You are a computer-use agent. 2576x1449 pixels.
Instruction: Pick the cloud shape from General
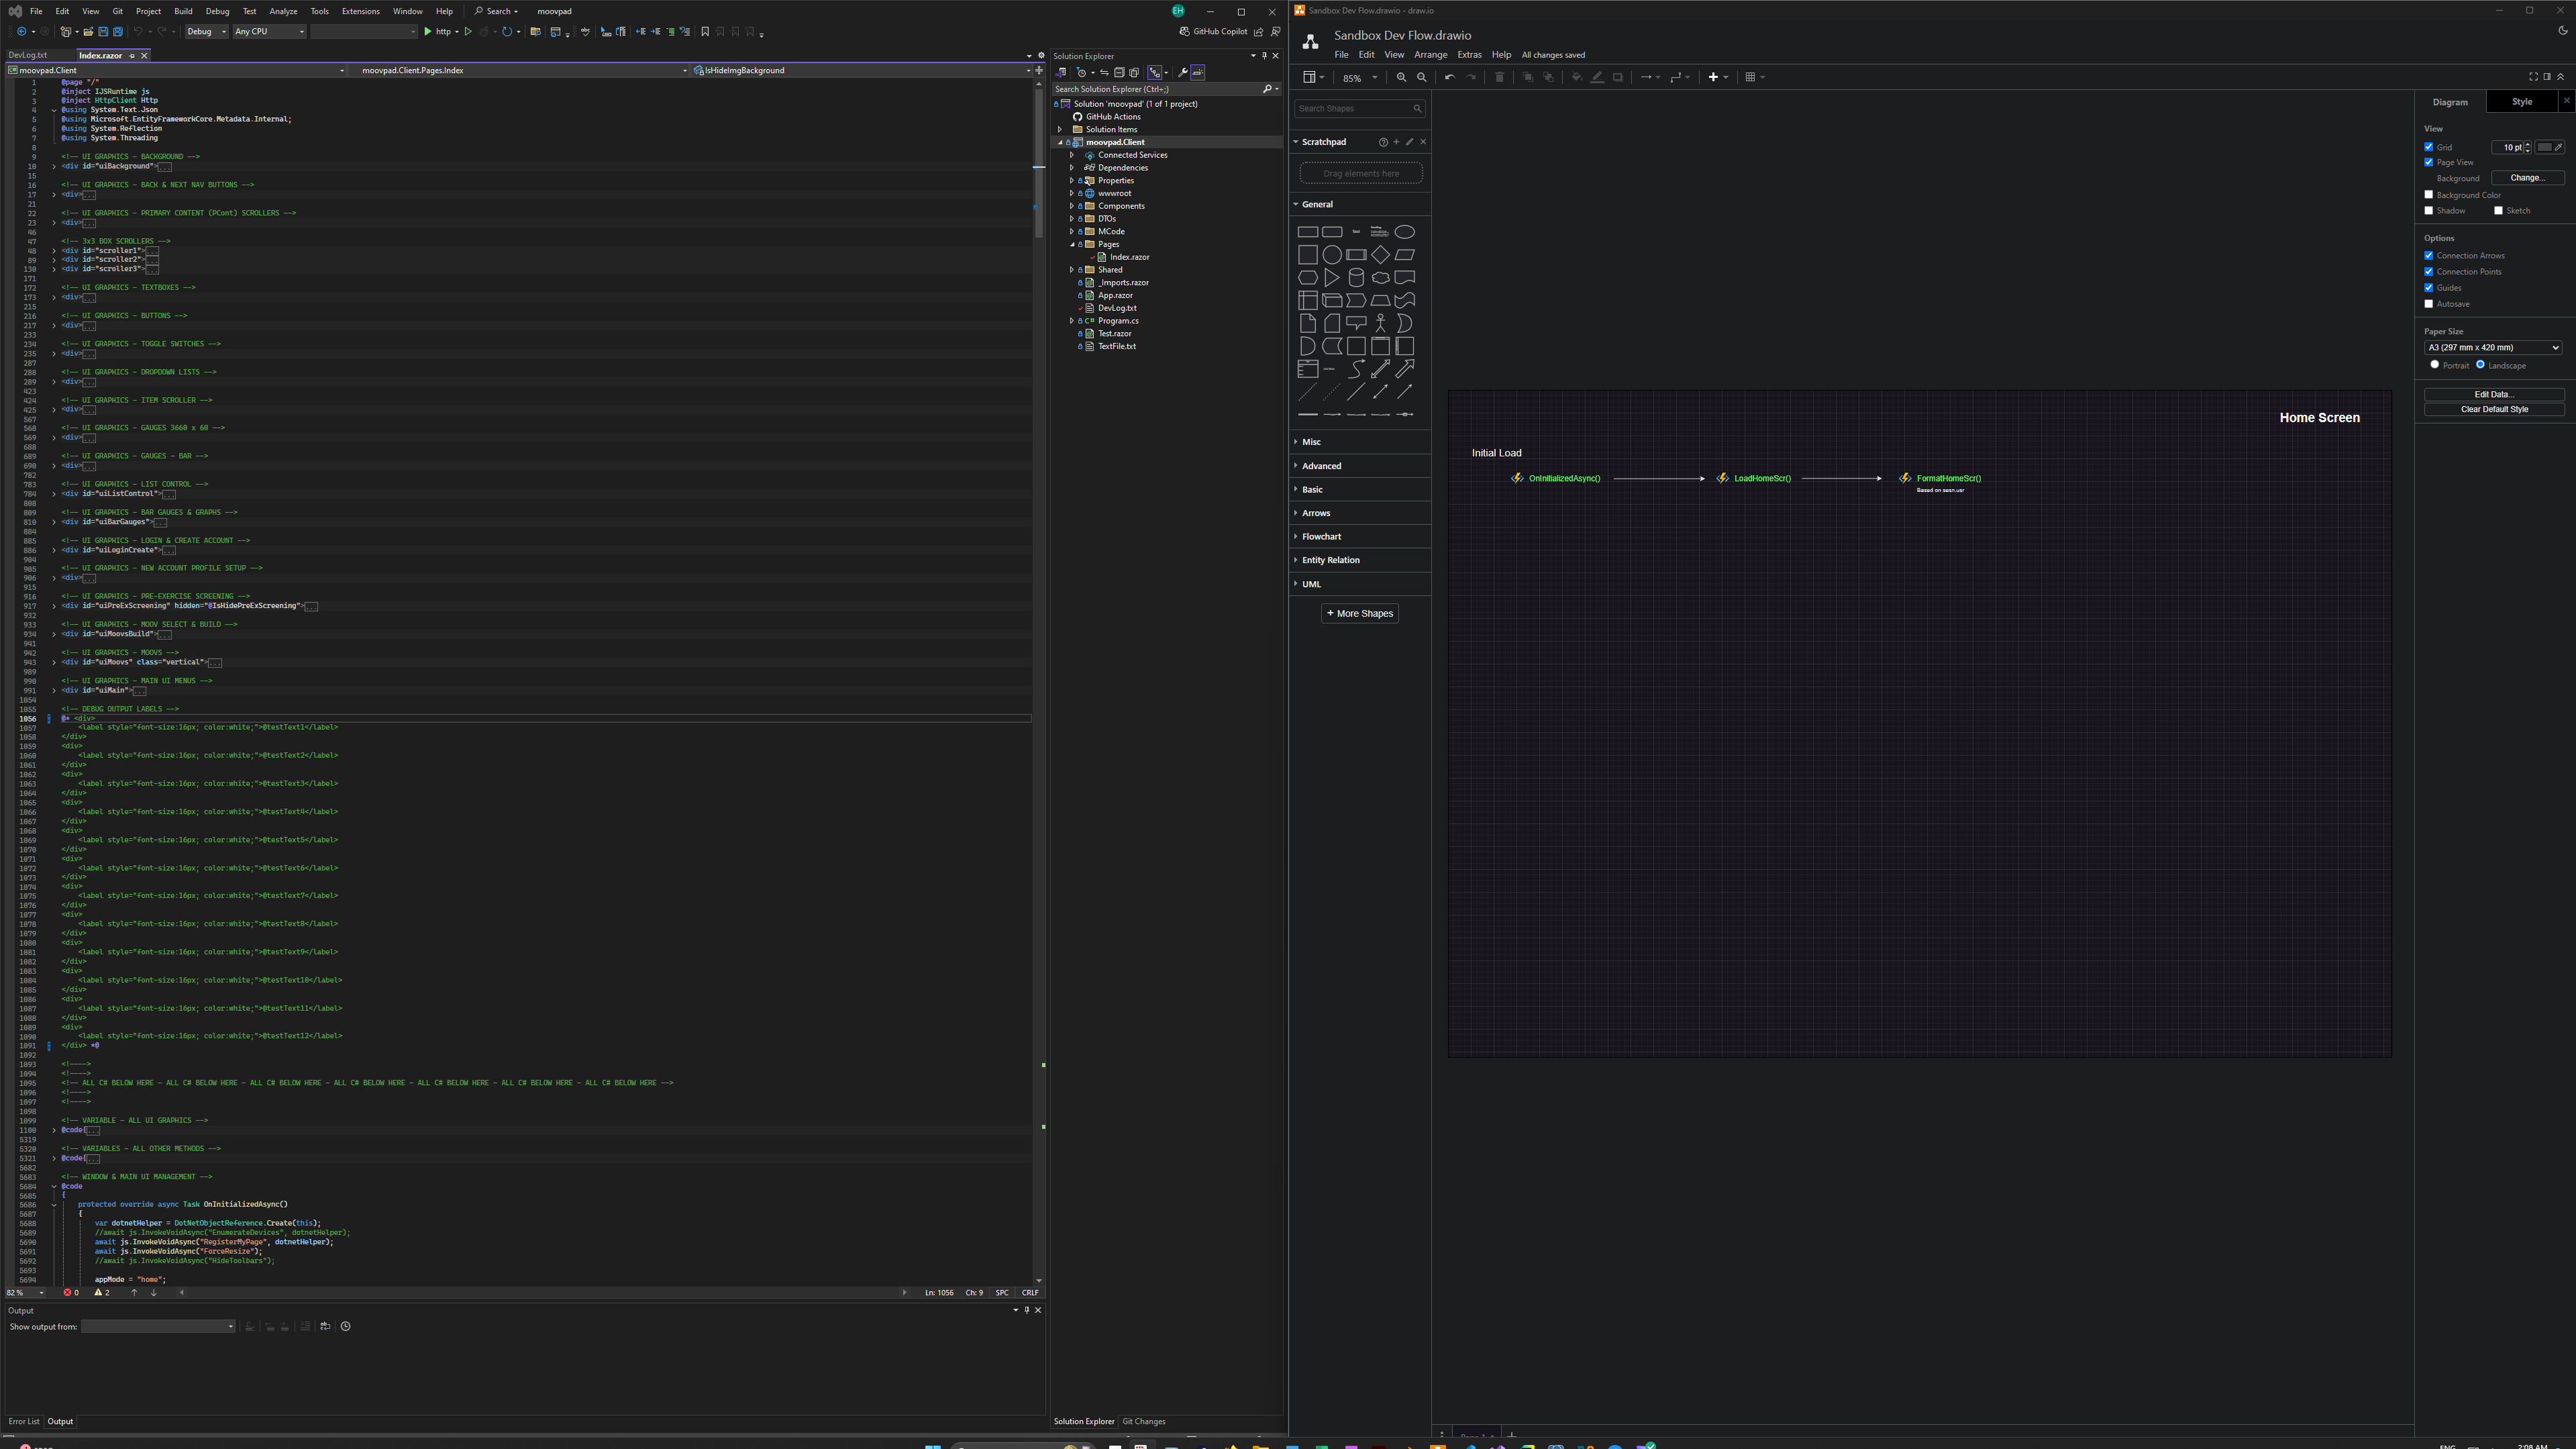[1380, 278]
